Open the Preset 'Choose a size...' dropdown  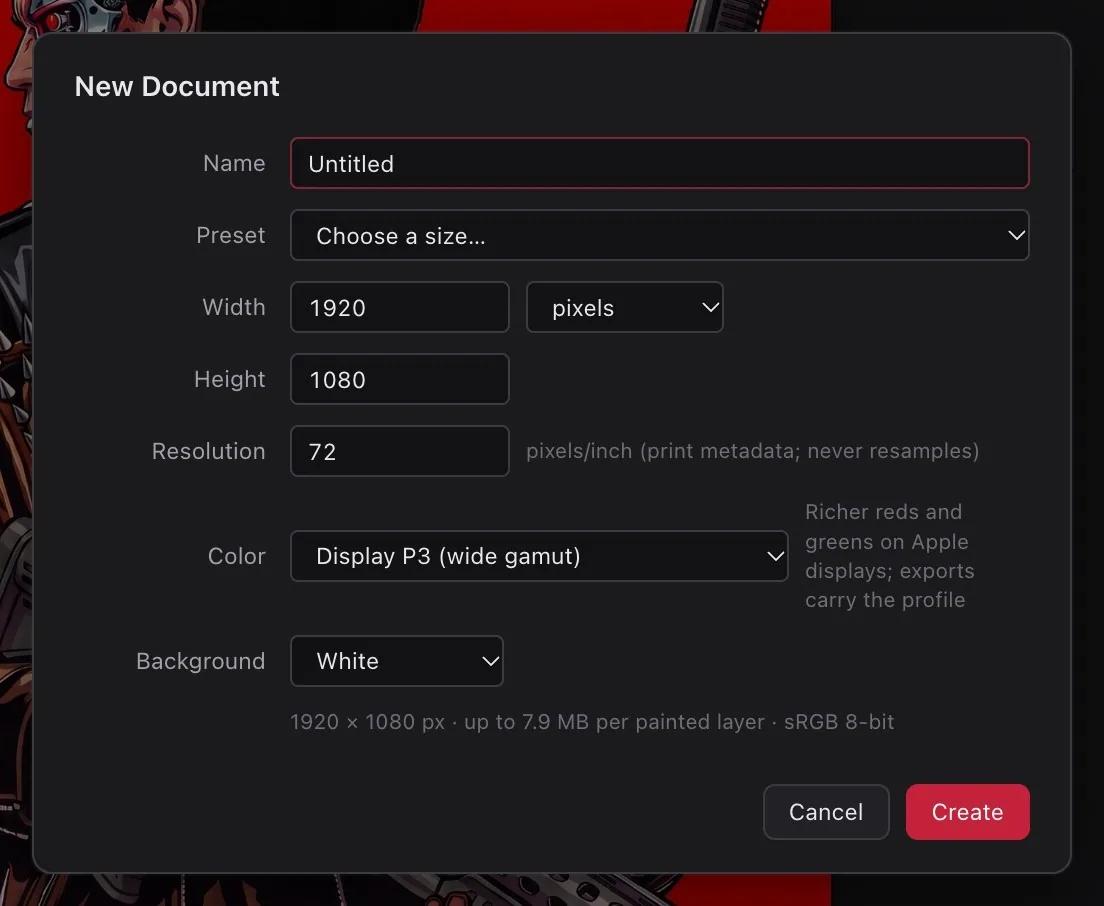(x=660, y=235)
